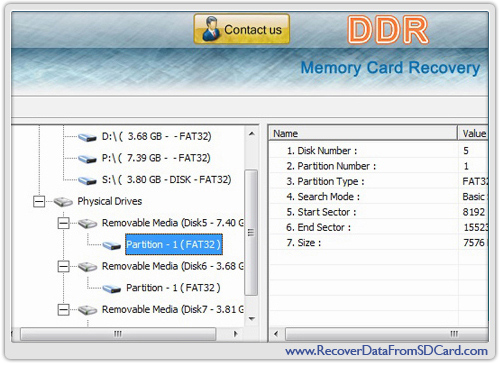Click the Disk7 removable media icon
This screenshot has width=500, height=365.
pyautogui.click(x=87, y=310)
